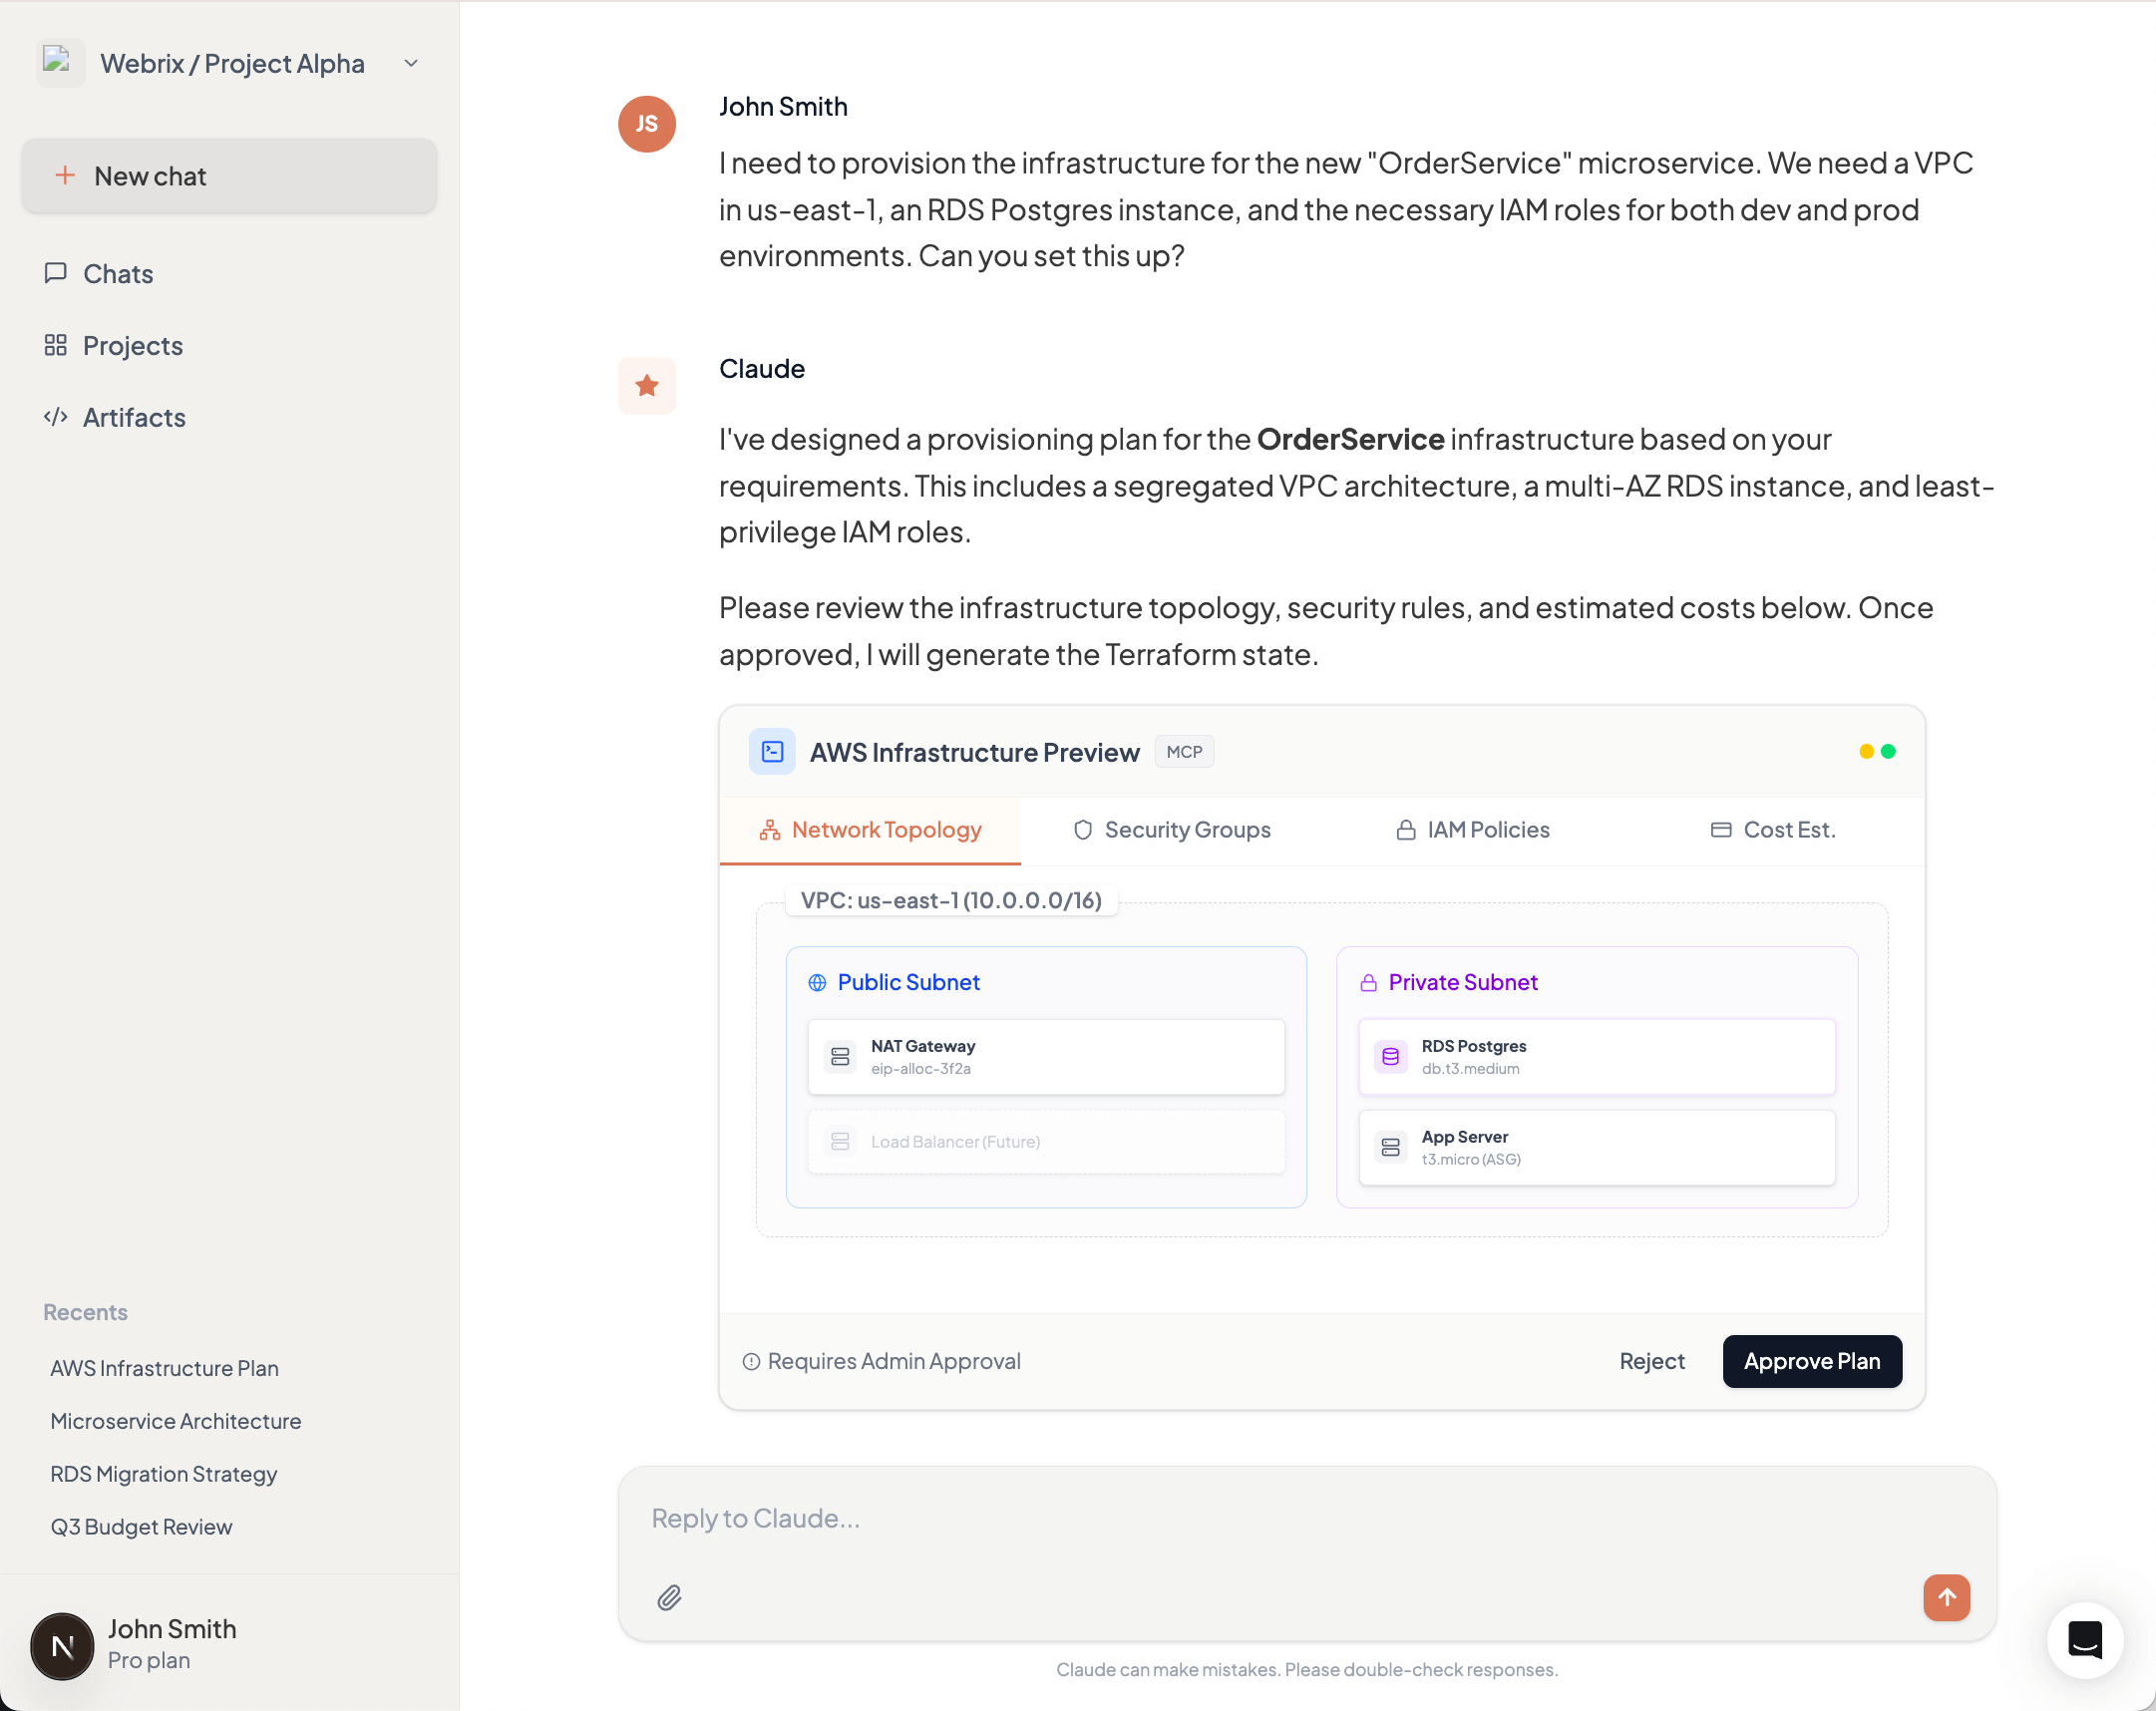This screenshot has height=1711, width=2156.
Task: Open the Cost Est. tab
Action: tap(1789, 829)
